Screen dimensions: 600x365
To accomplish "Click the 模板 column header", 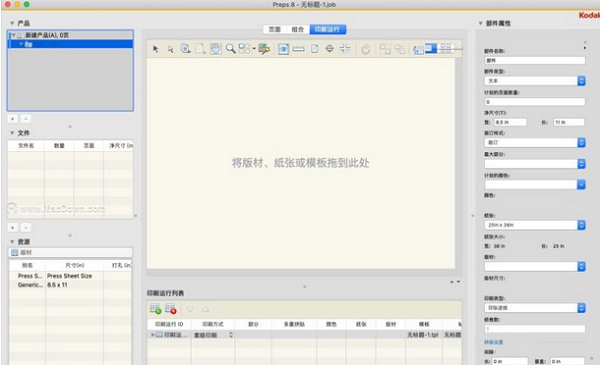I will click(x=424, y=324).
